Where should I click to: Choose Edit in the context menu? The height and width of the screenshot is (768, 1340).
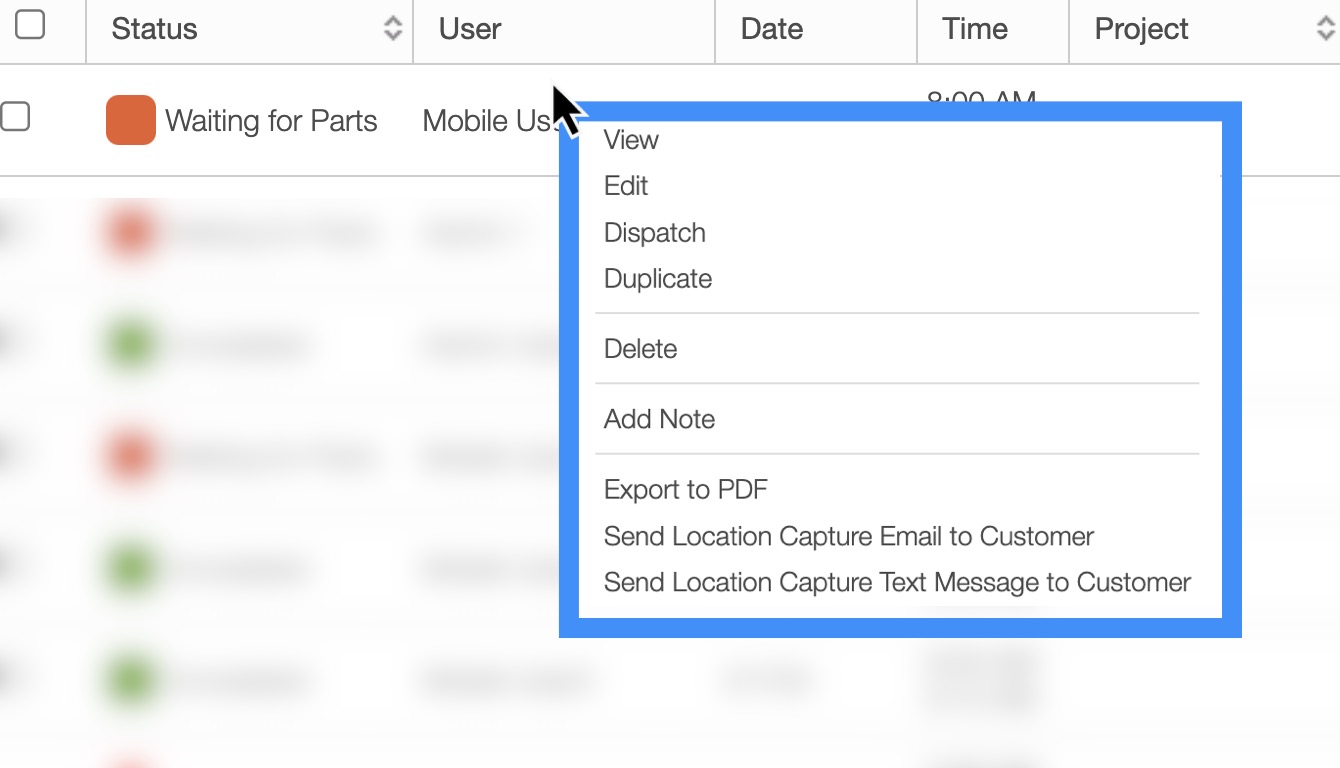[x=626, y=186]
